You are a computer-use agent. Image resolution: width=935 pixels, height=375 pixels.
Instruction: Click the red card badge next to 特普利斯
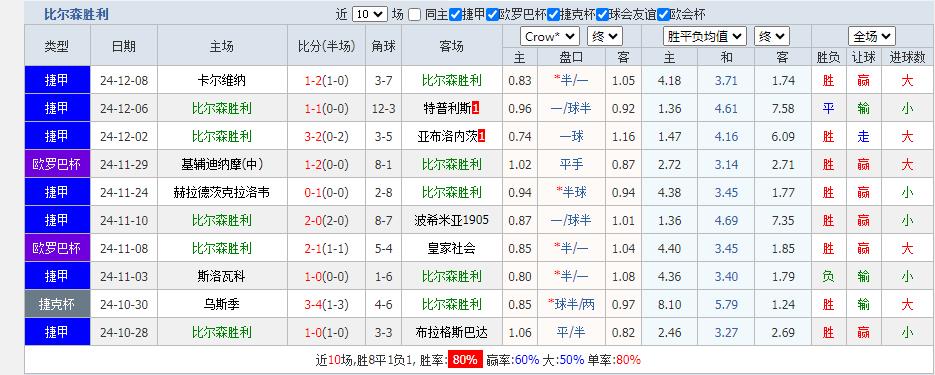[475, 109]
